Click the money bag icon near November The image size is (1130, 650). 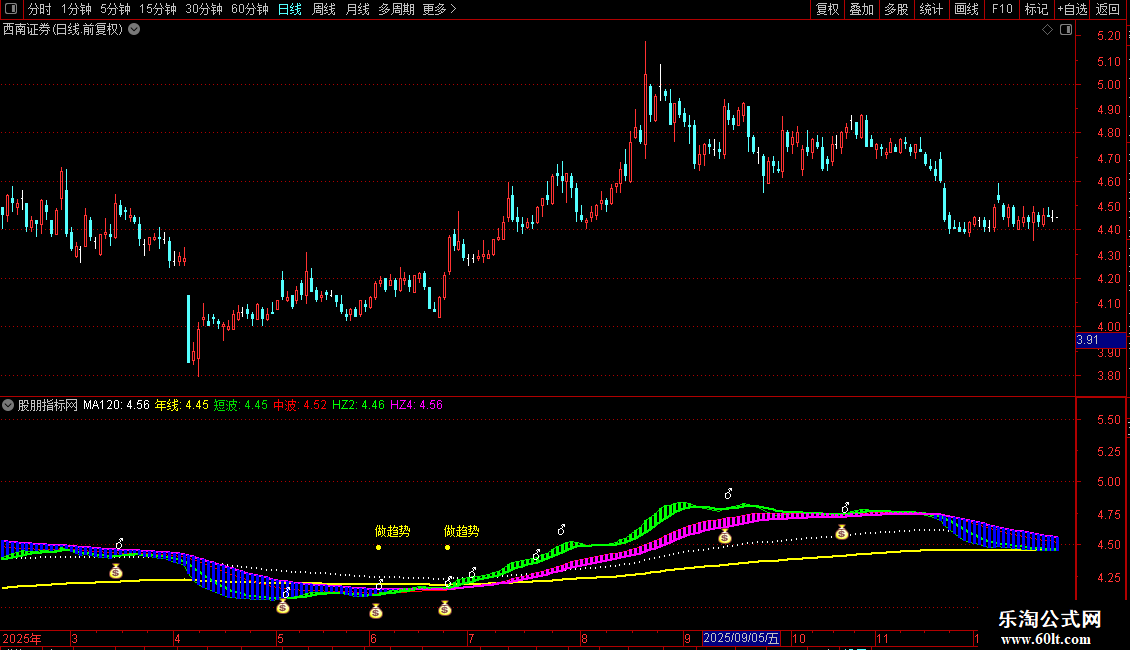pos(842,533)
